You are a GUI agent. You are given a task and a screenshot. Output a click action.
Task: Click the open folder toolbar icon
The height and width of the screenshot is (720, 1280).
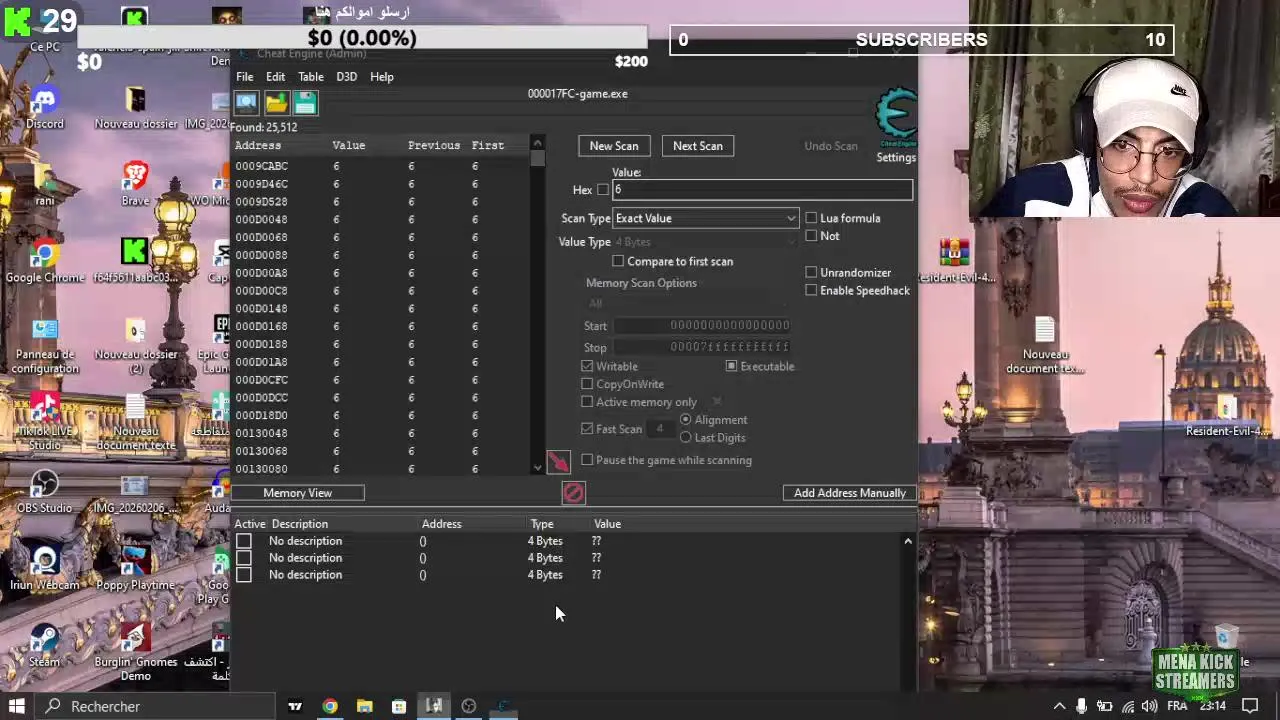point(276,103)
